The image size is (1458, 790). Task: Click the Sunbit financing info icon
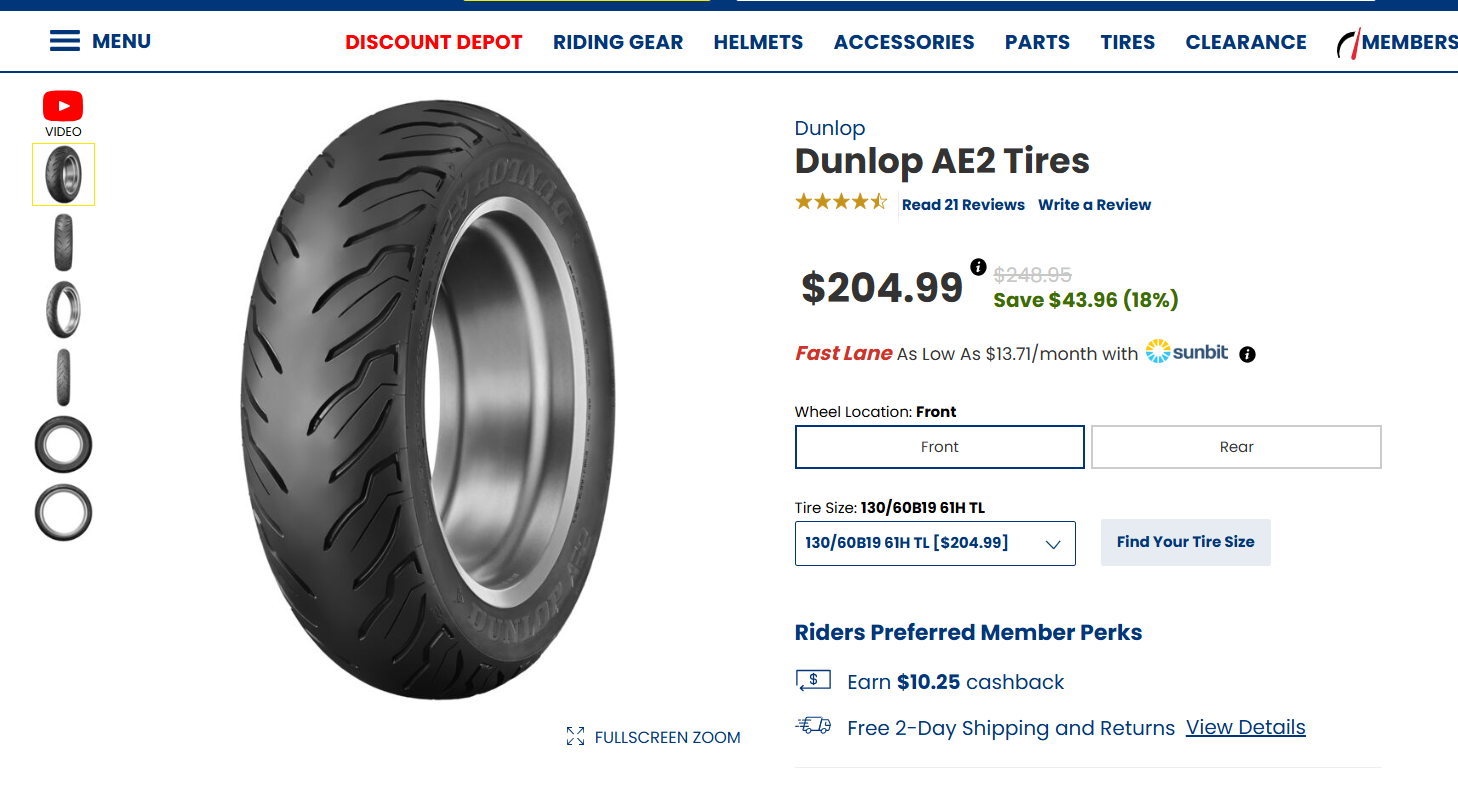(x=1247, y=354)
